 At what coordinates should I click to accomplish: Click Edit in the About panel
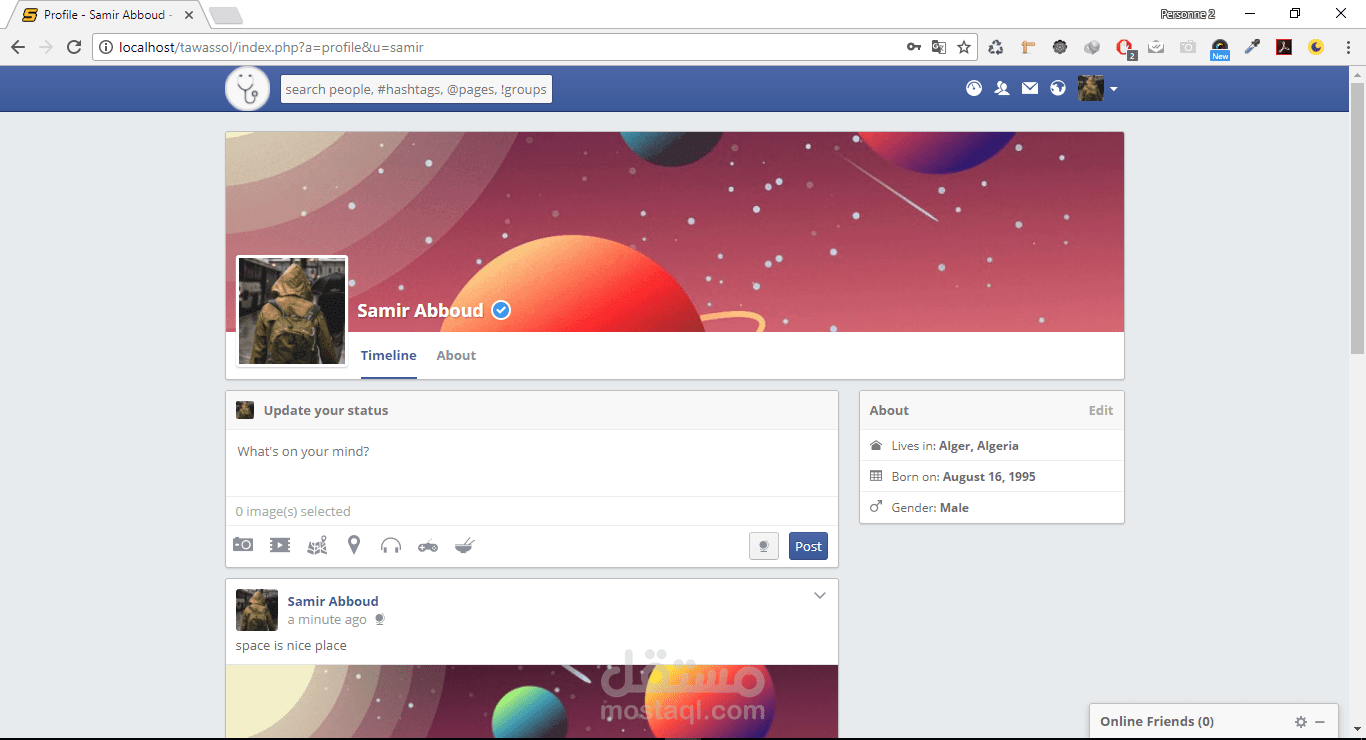[1101, 410]
